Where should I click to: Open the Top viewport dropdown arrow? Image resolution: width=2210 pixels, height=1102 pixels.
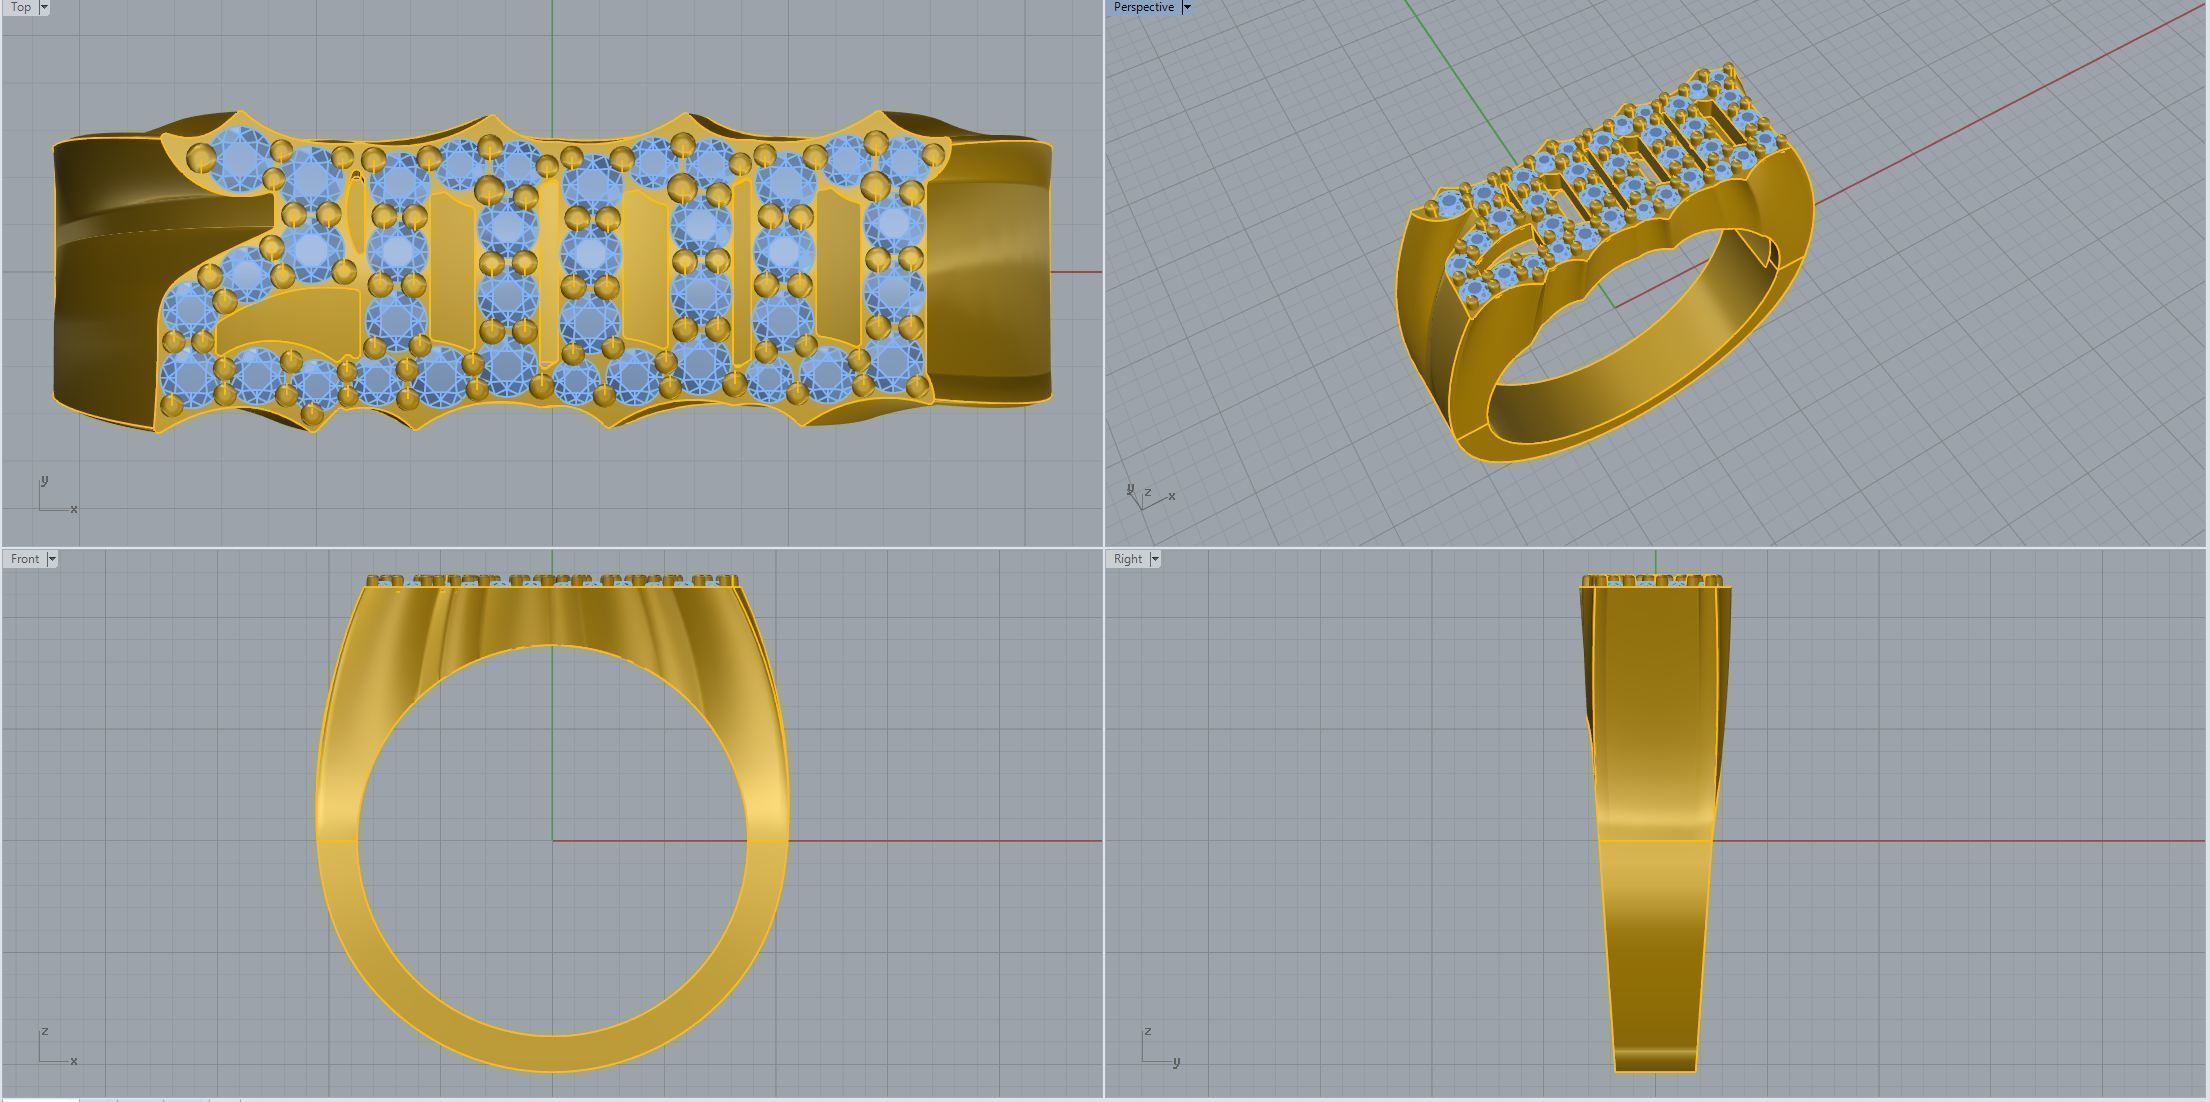coord(44,7)
